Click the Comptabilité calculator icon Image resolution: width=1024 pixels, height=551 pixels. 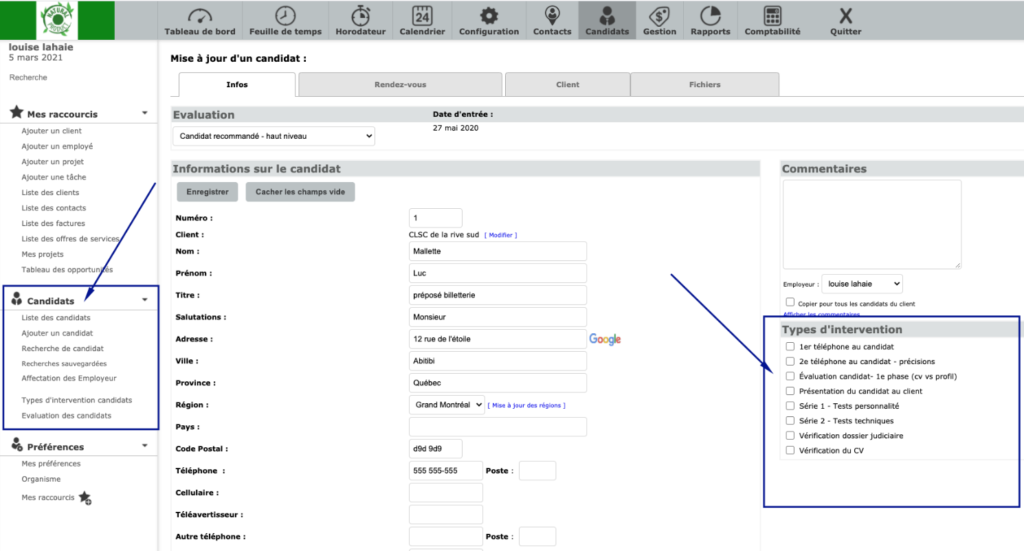[x=772, y=16]
